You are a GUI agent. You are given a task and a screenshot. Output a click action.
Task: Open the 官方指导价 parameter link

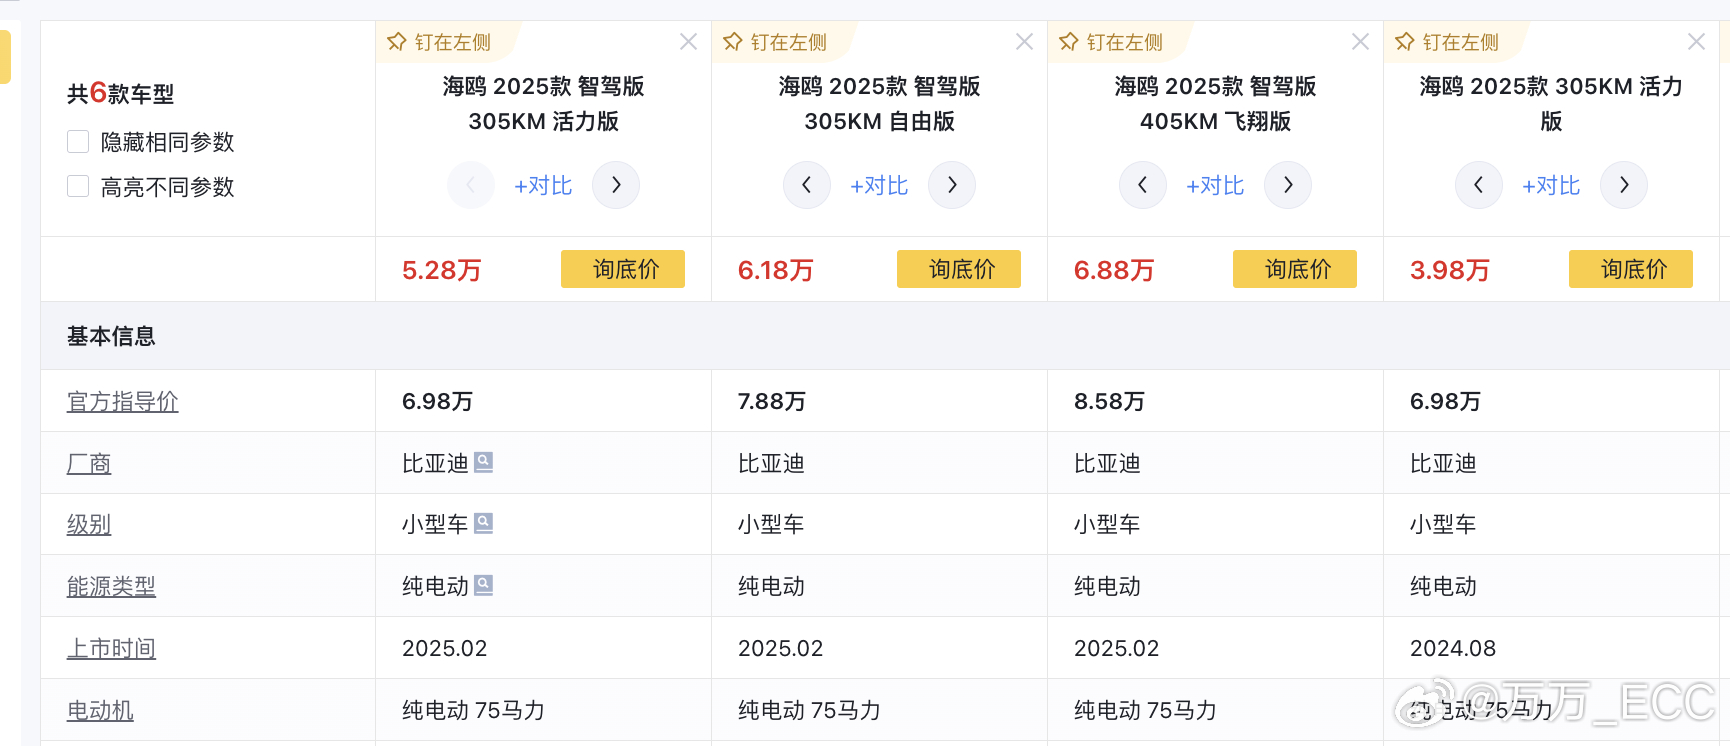point(122,402)
